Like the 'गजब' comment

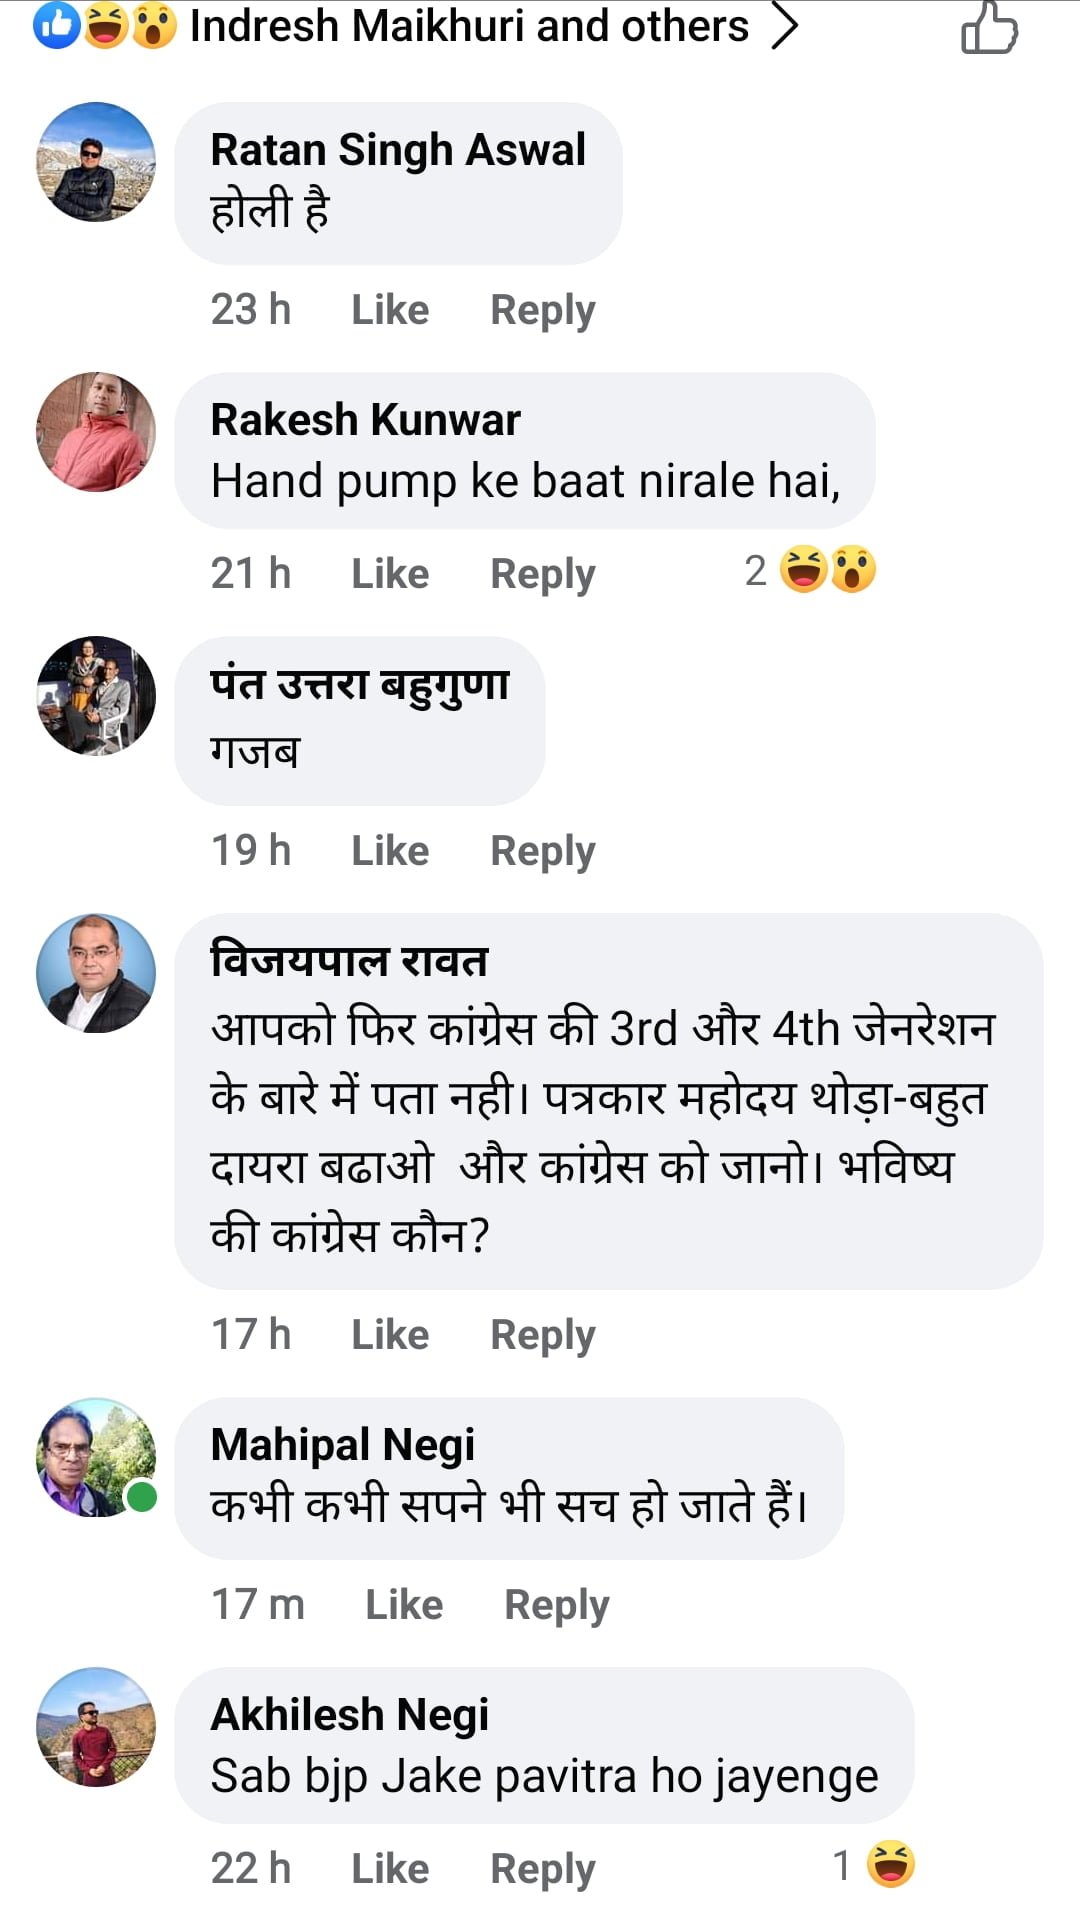(x=390, y=851)
